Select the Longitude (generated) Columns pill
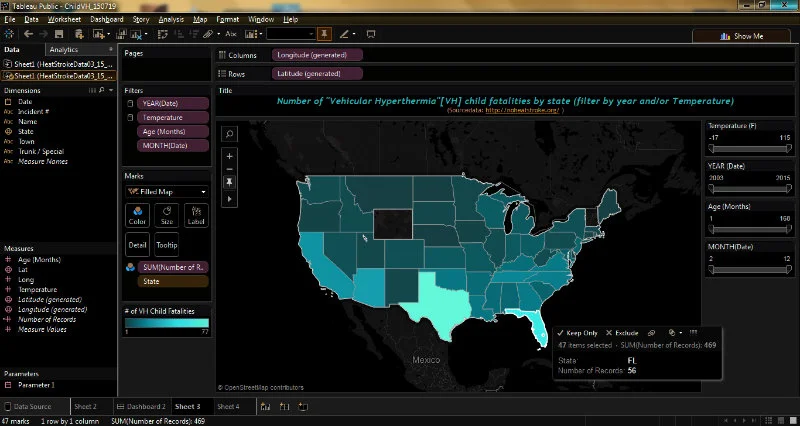The width and height of the screenshot is (800, 426). [317, 55]
